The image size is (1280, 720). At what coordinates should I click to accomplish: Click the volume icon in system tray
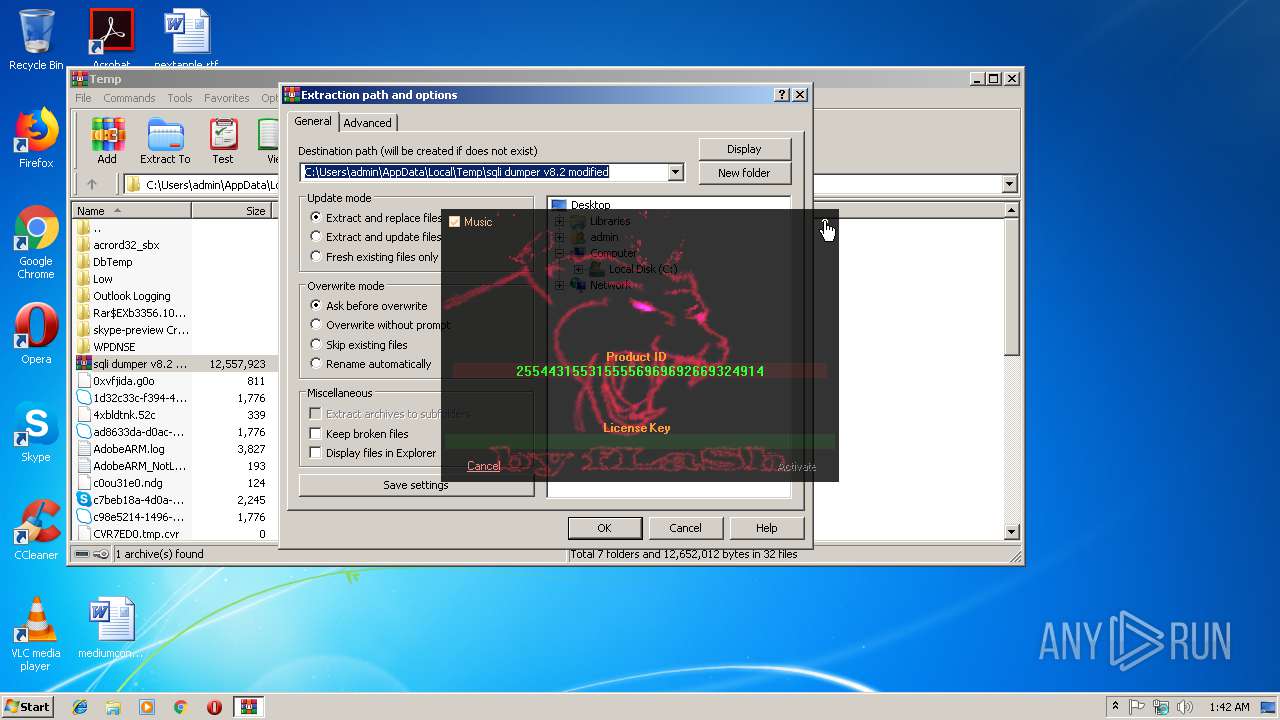(x=1185, y=707)
